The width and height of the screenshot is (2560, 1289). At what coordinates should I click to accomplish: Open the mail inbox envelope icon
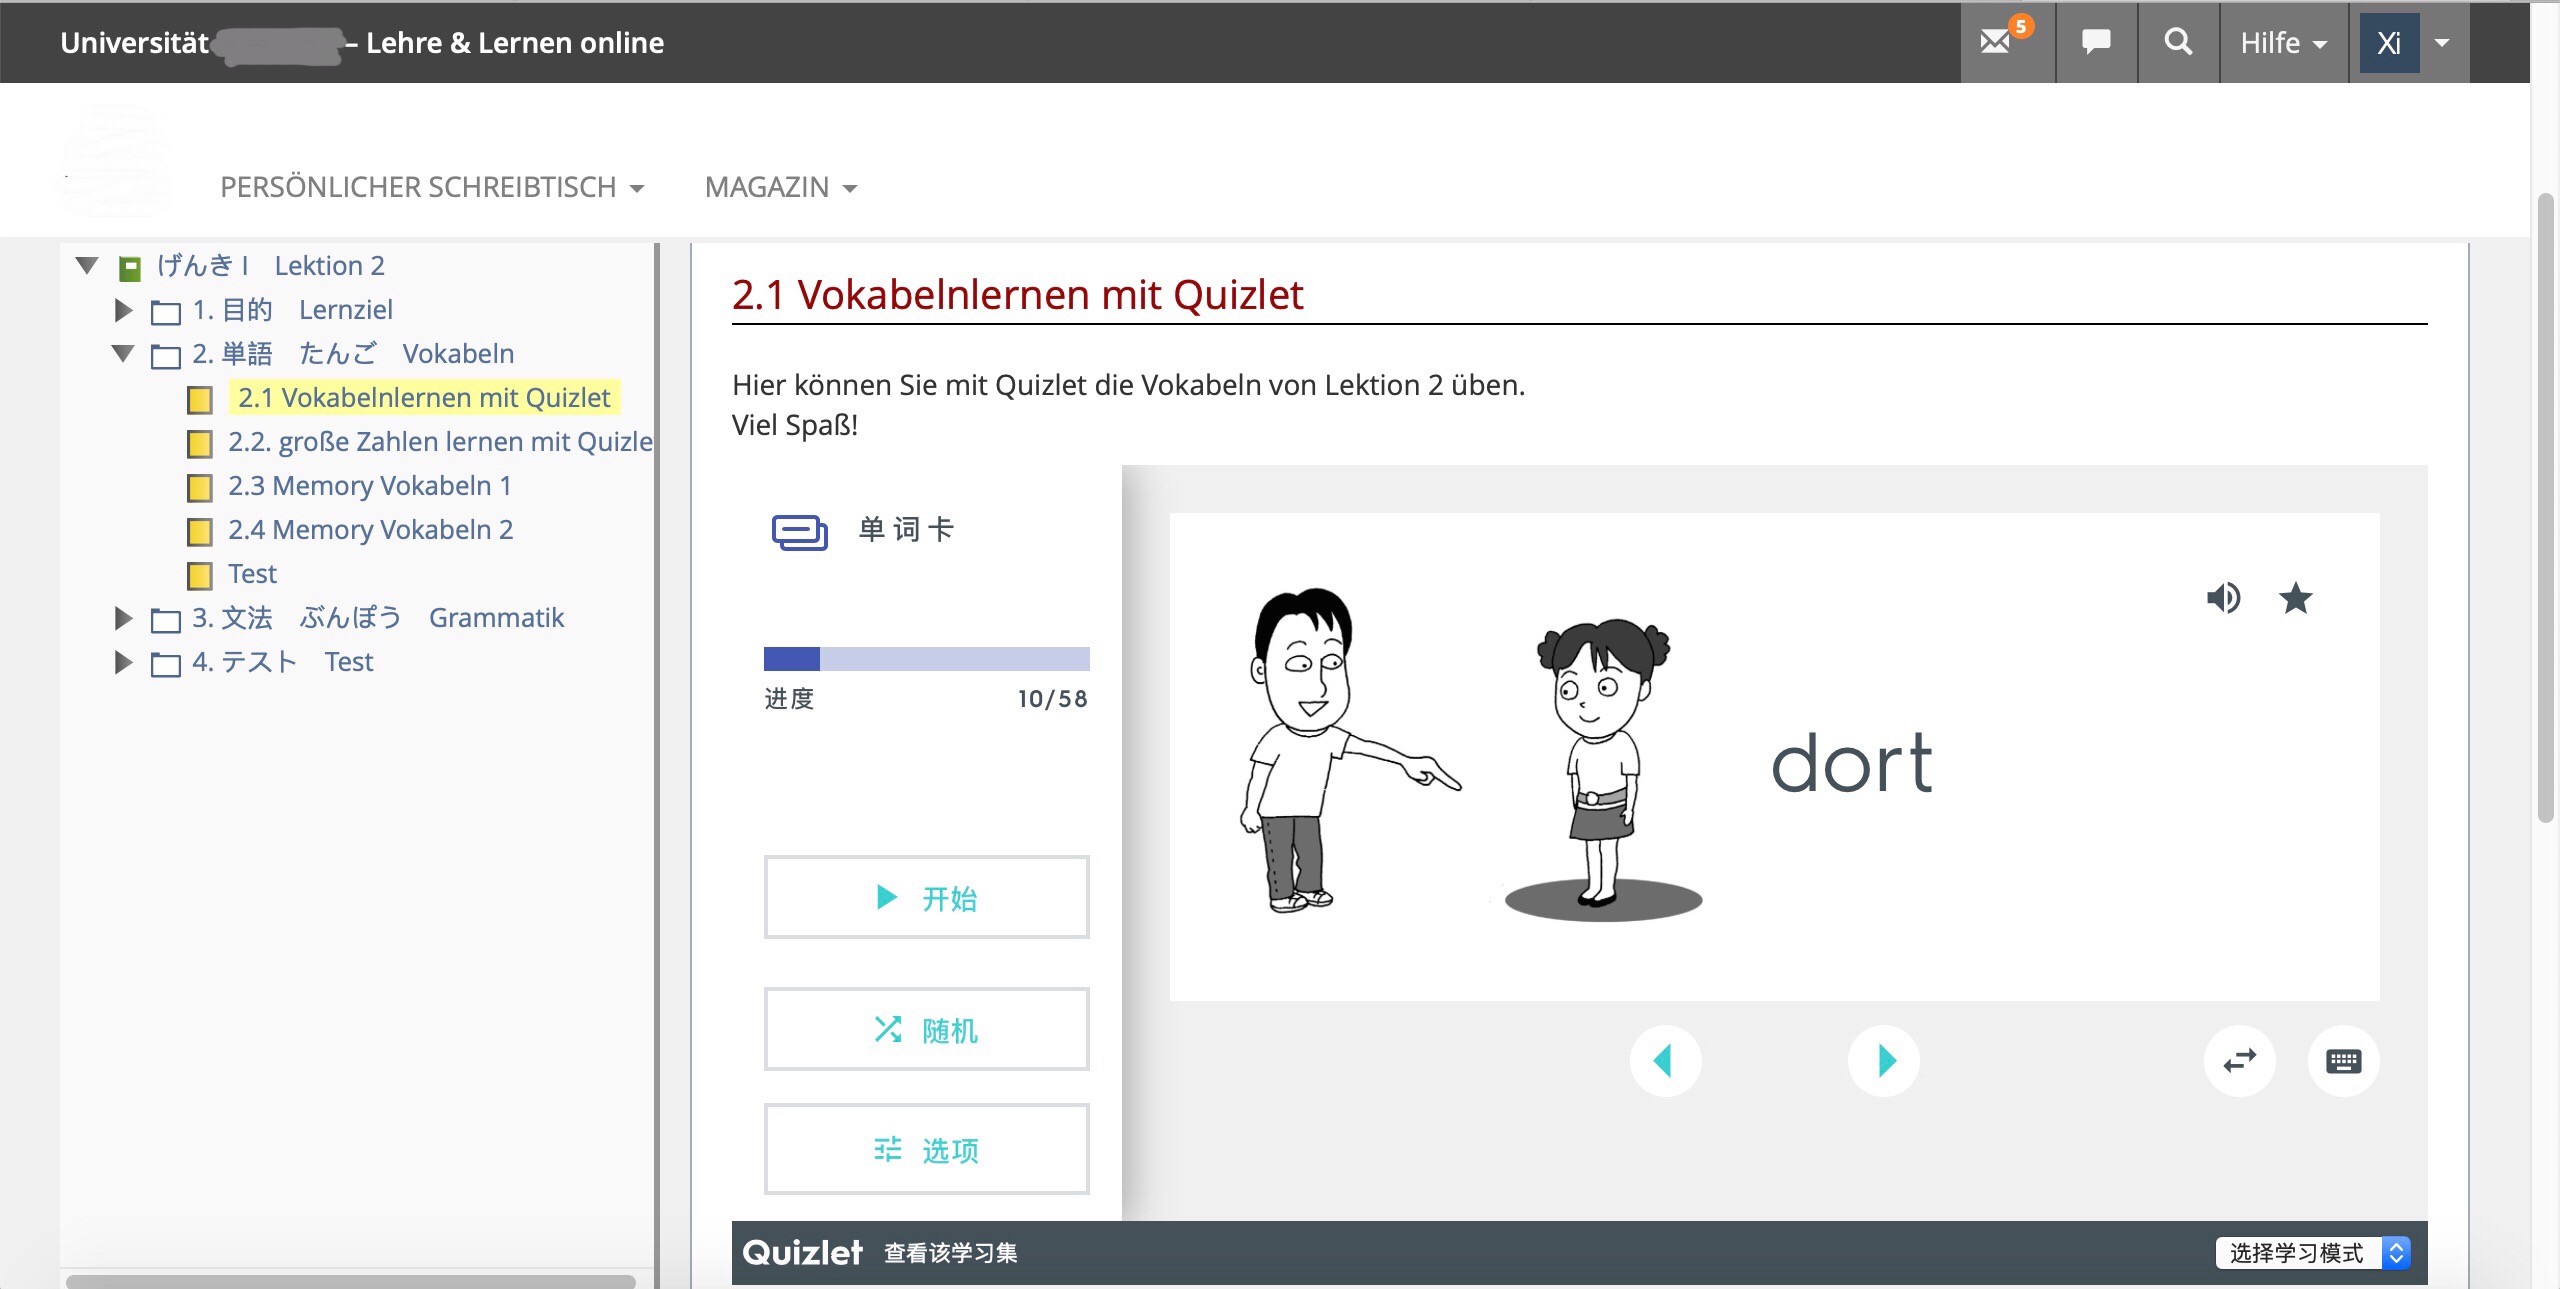click(1995, 42)
